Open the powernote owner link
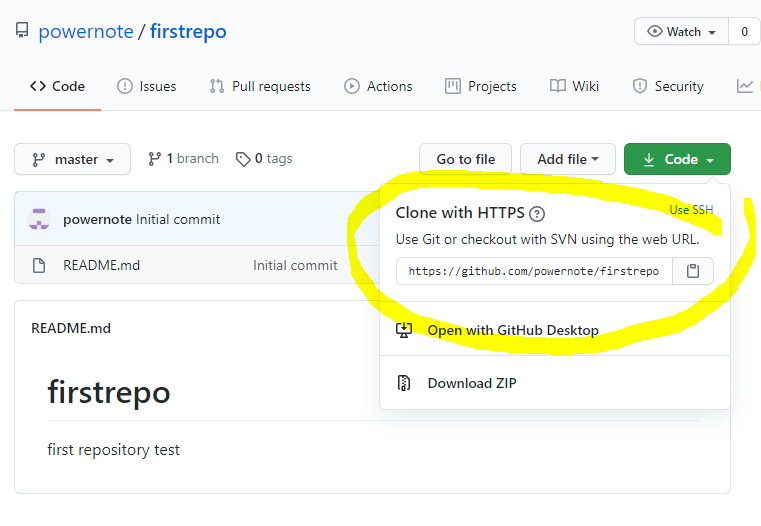 click(86, 32)
